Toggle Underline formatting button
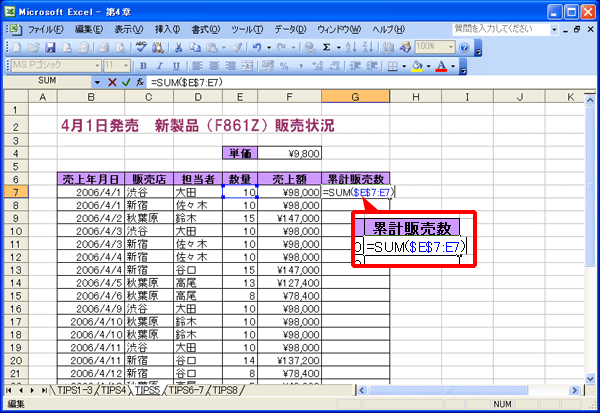This screenshot has height=413, width=600. pos(176,66)
